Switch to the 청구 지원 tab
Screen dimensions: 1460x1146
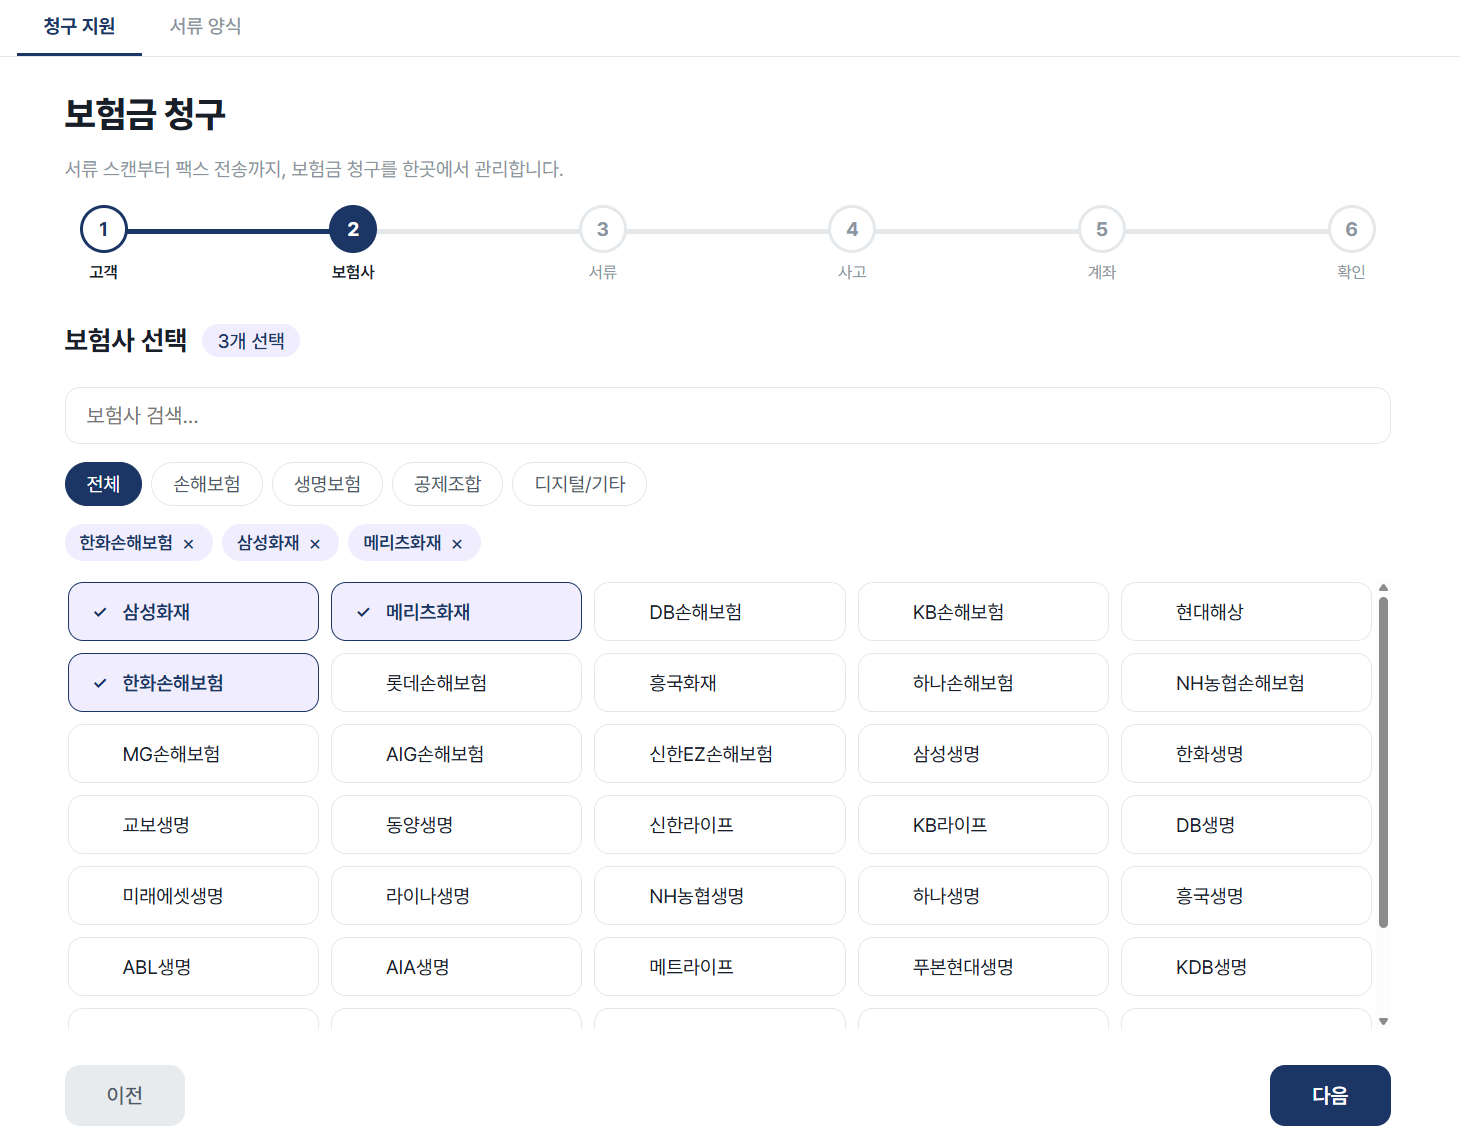[x=79, y=27]
